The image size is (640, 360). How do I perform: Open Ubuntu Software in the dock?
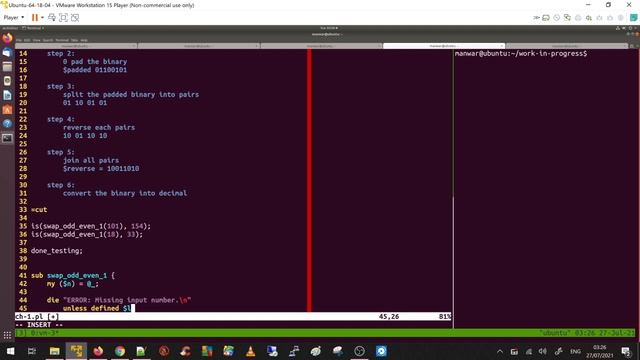(x=7, y=109)
